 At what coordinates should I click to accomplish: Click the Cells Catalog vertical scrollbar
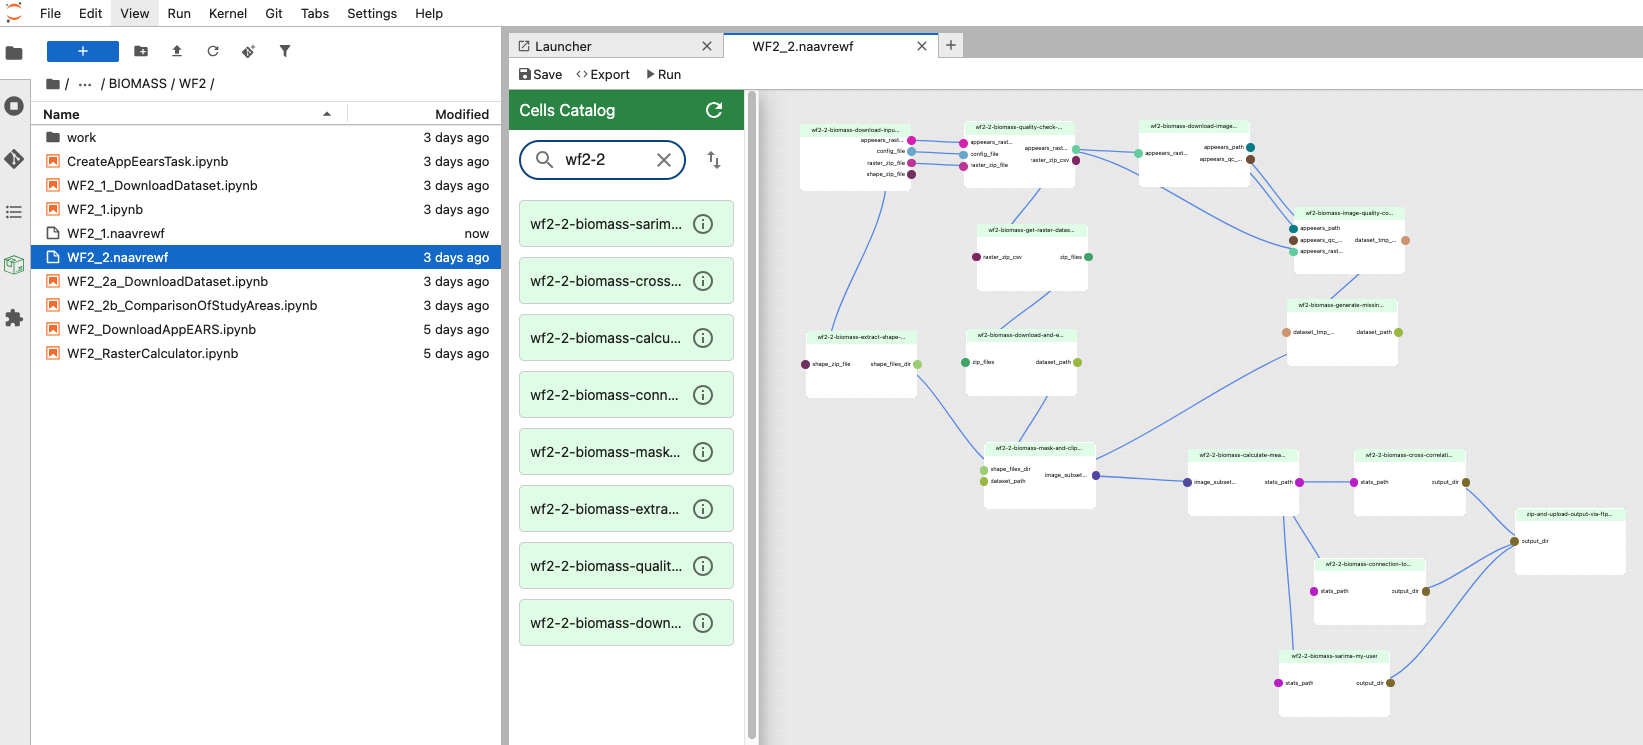click(x=752, y=400)
